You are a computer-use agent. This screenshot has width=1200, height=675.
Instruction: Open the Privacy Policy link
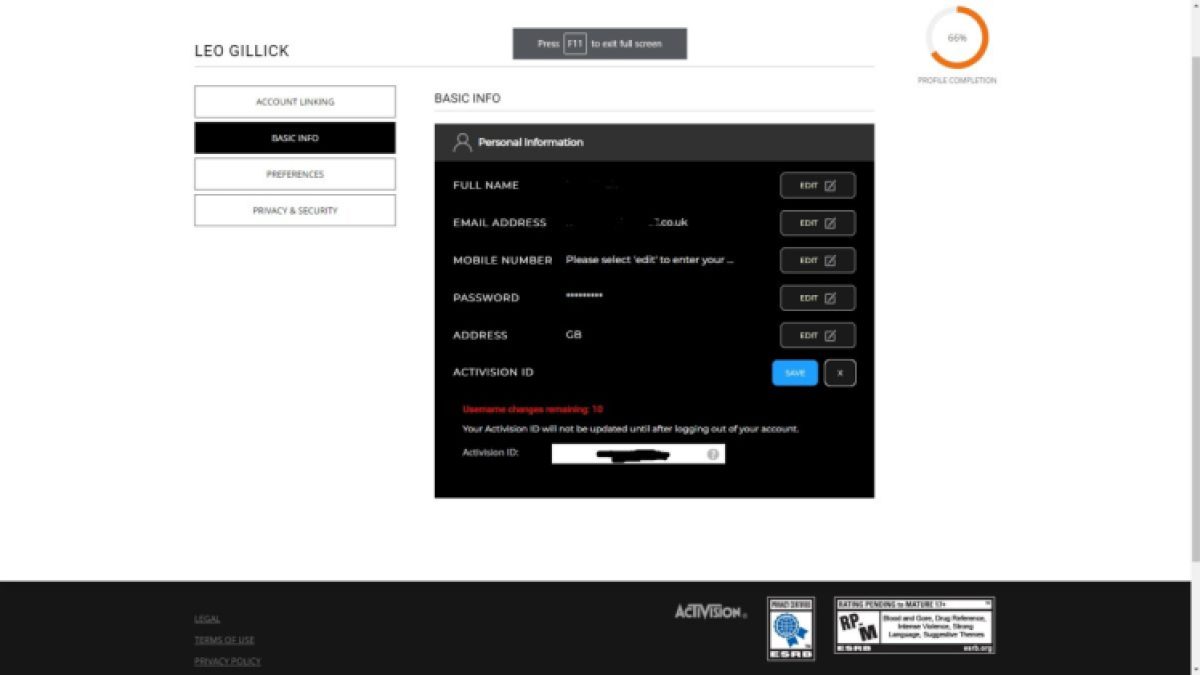[227, 661]
